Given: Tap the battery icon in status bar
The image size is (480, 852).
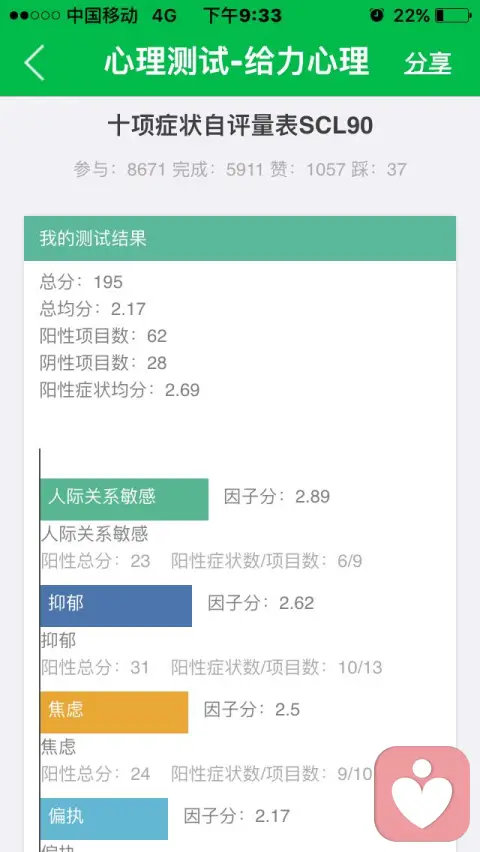Looking at the screenshot, I should coord(452,16).
